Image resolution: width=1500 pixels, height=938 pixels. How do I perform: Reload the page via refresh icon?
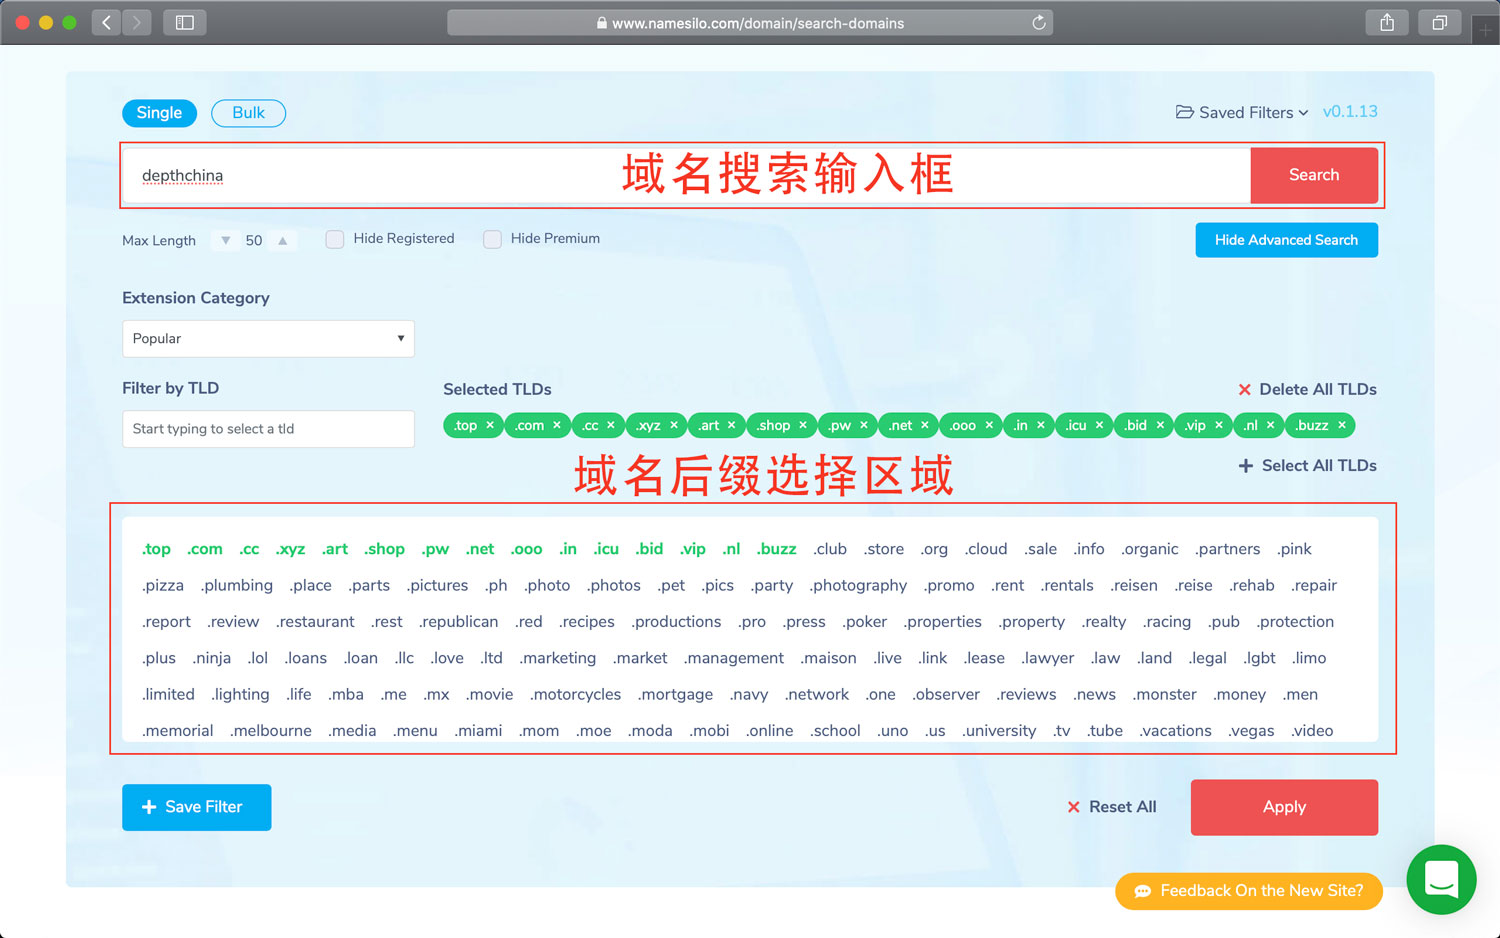[x=1039, y=22]
